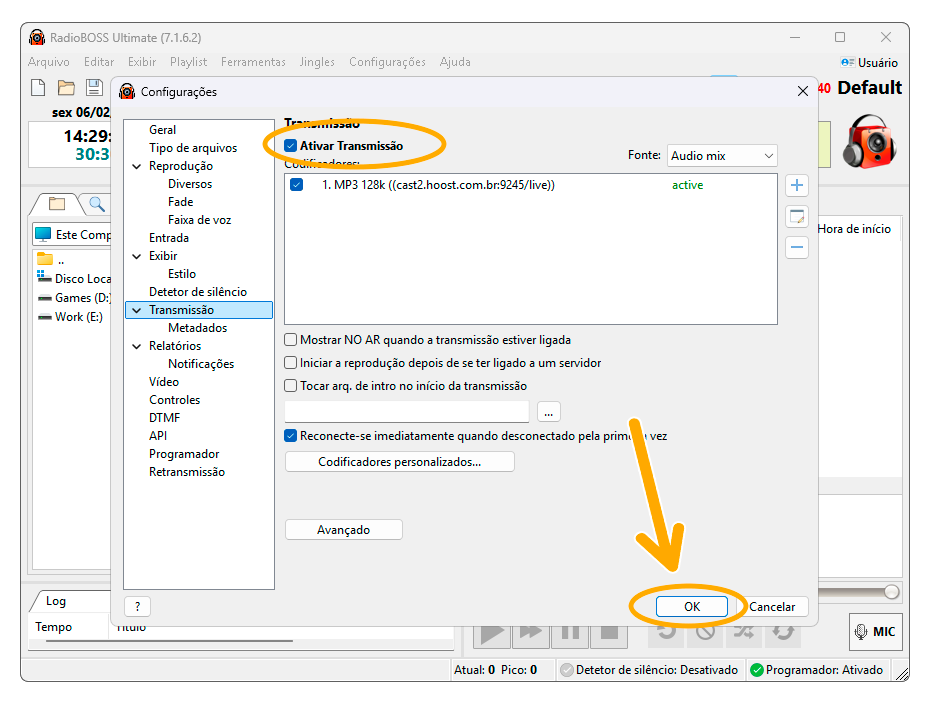Switch to the Log tab

coord(56,601)
